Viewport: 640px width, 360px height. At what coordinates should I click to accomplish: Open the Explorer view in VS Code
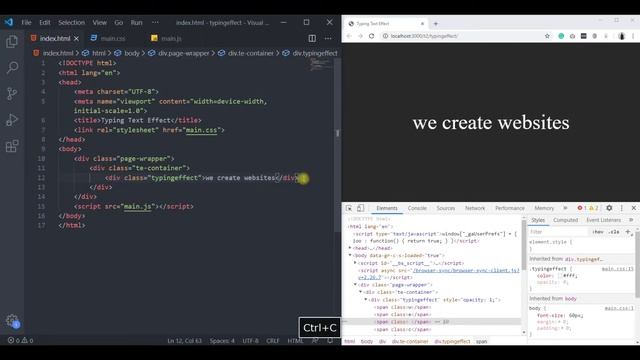[x=12, y=41]
